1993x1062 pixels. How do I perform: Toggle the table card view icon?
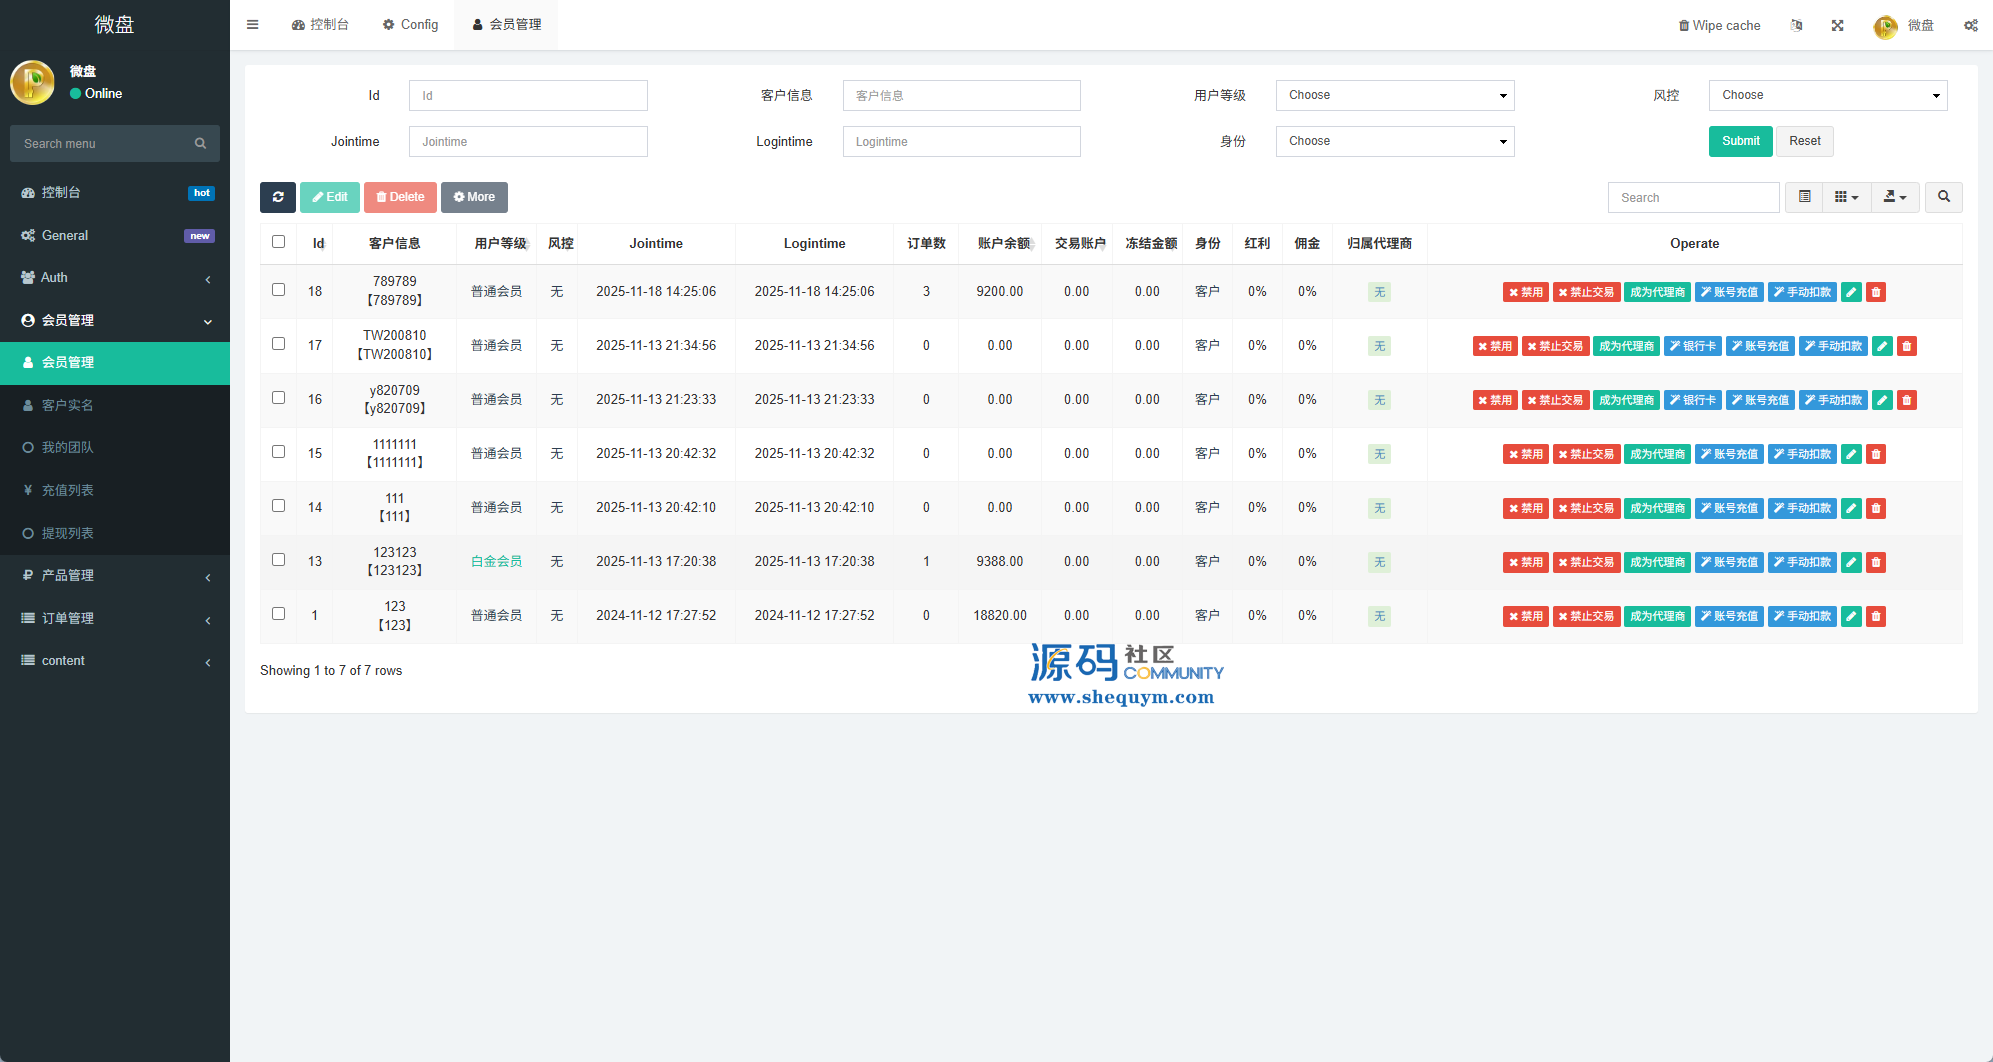point(1805,197)
